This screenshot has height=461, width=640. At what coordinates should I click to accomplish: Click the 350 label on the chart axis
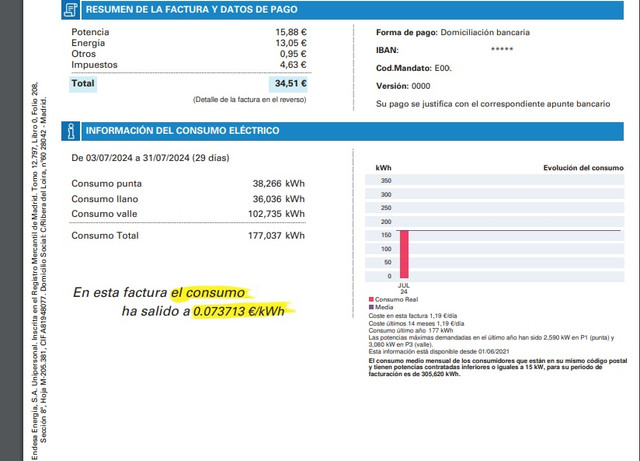[x=386, y=180]
